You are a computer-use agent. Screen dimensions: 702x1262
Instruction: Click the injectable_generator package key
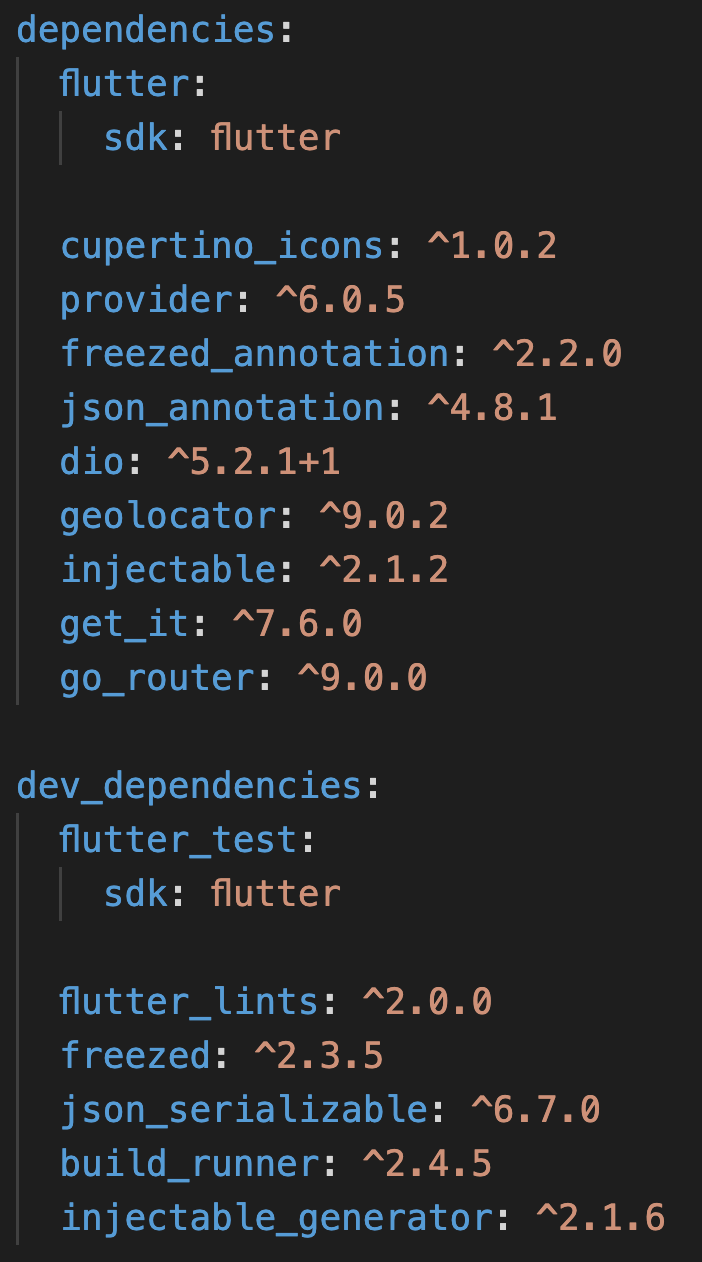276,1218
